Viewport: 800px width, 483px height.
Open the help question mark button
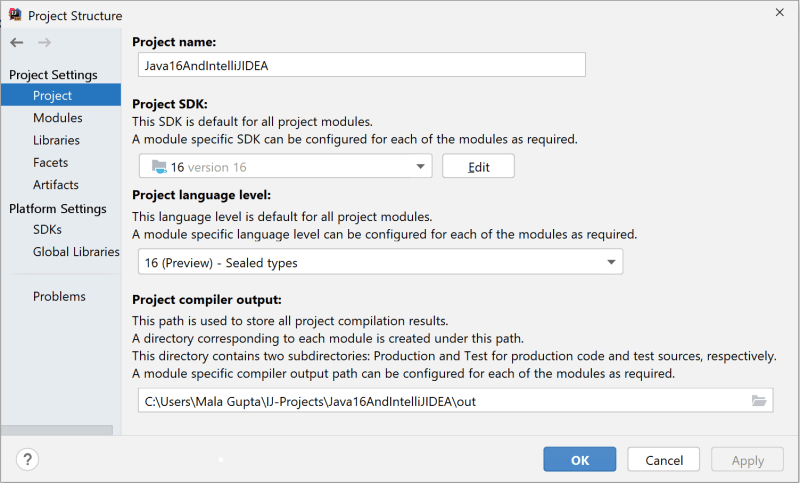coord(28,459)
